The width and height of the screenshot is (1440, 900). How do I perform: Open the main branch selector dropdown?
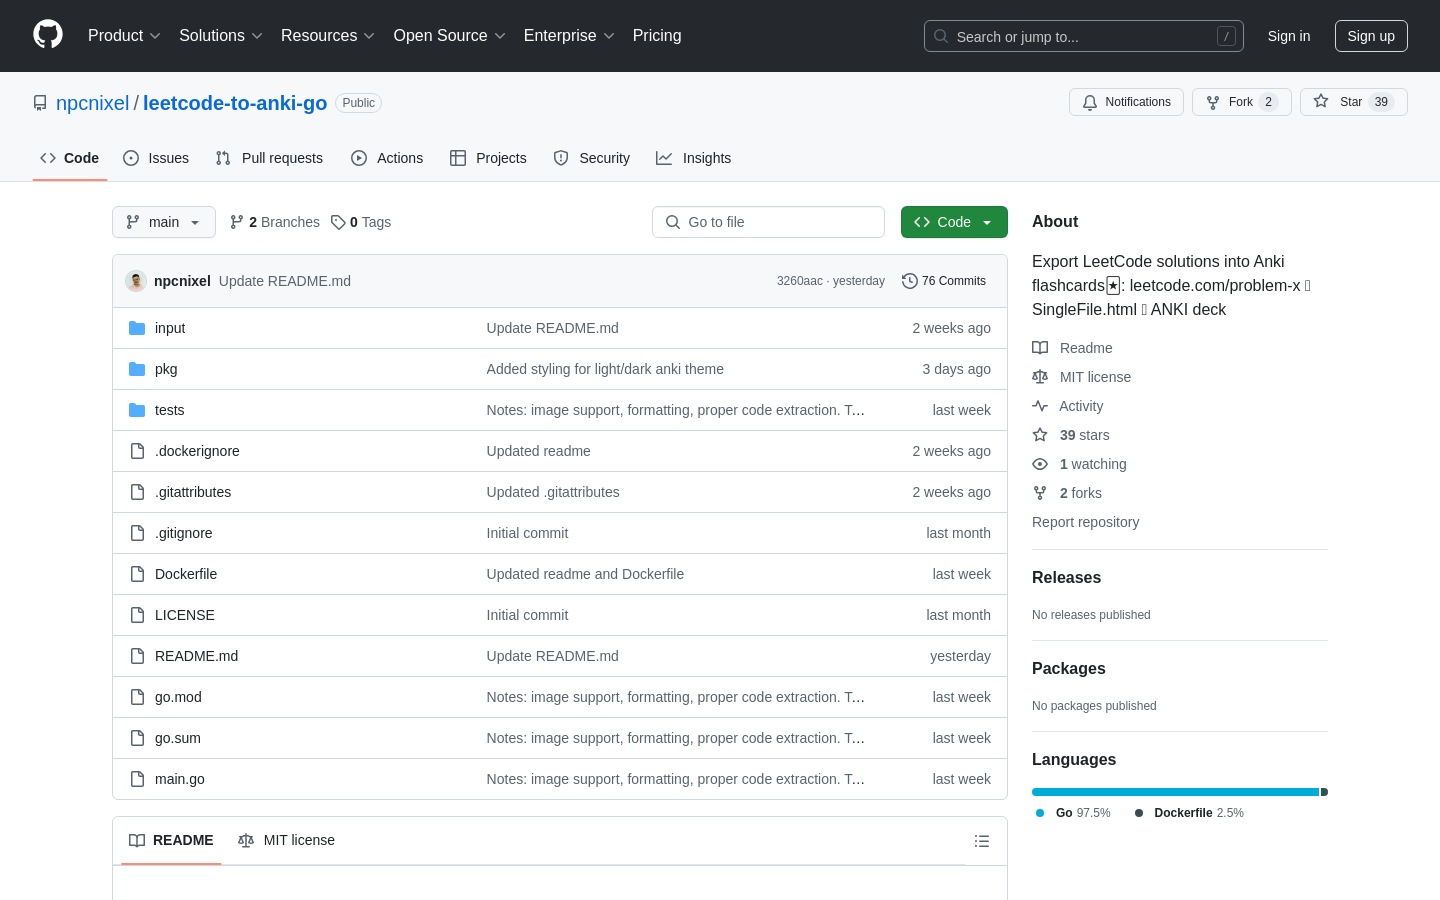[164, 222]
